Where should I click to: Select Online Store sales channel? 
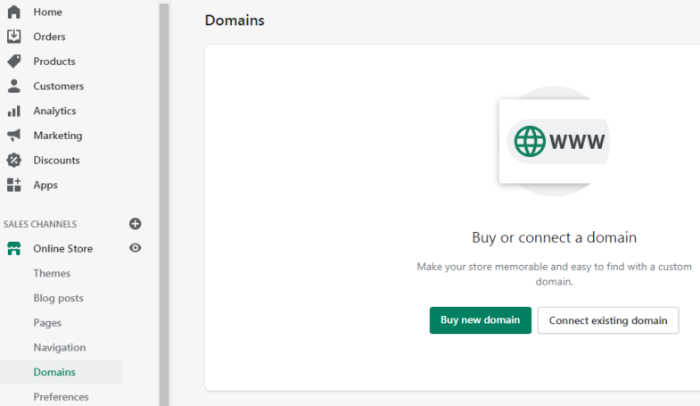[x=63, y=248]
